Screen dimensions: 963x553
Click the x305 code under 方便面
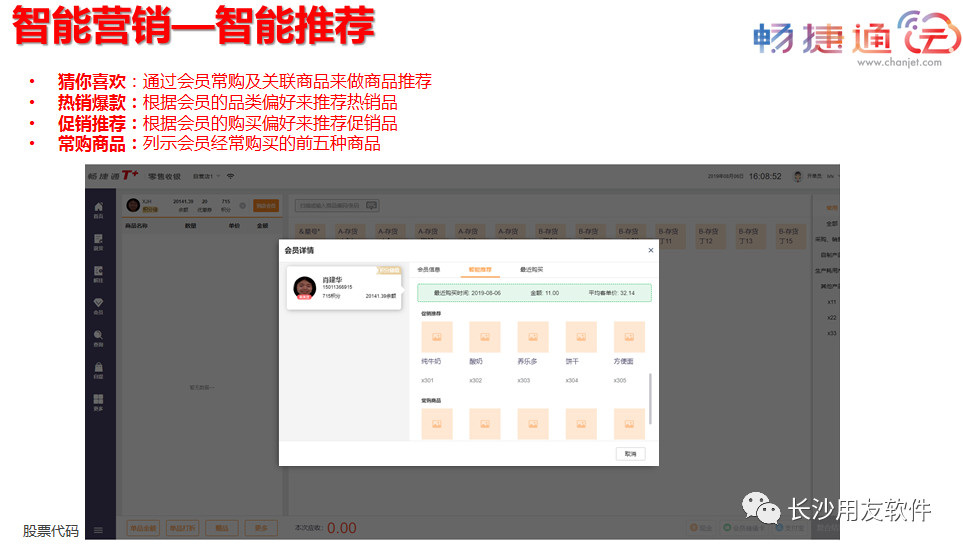coord(620,380)
